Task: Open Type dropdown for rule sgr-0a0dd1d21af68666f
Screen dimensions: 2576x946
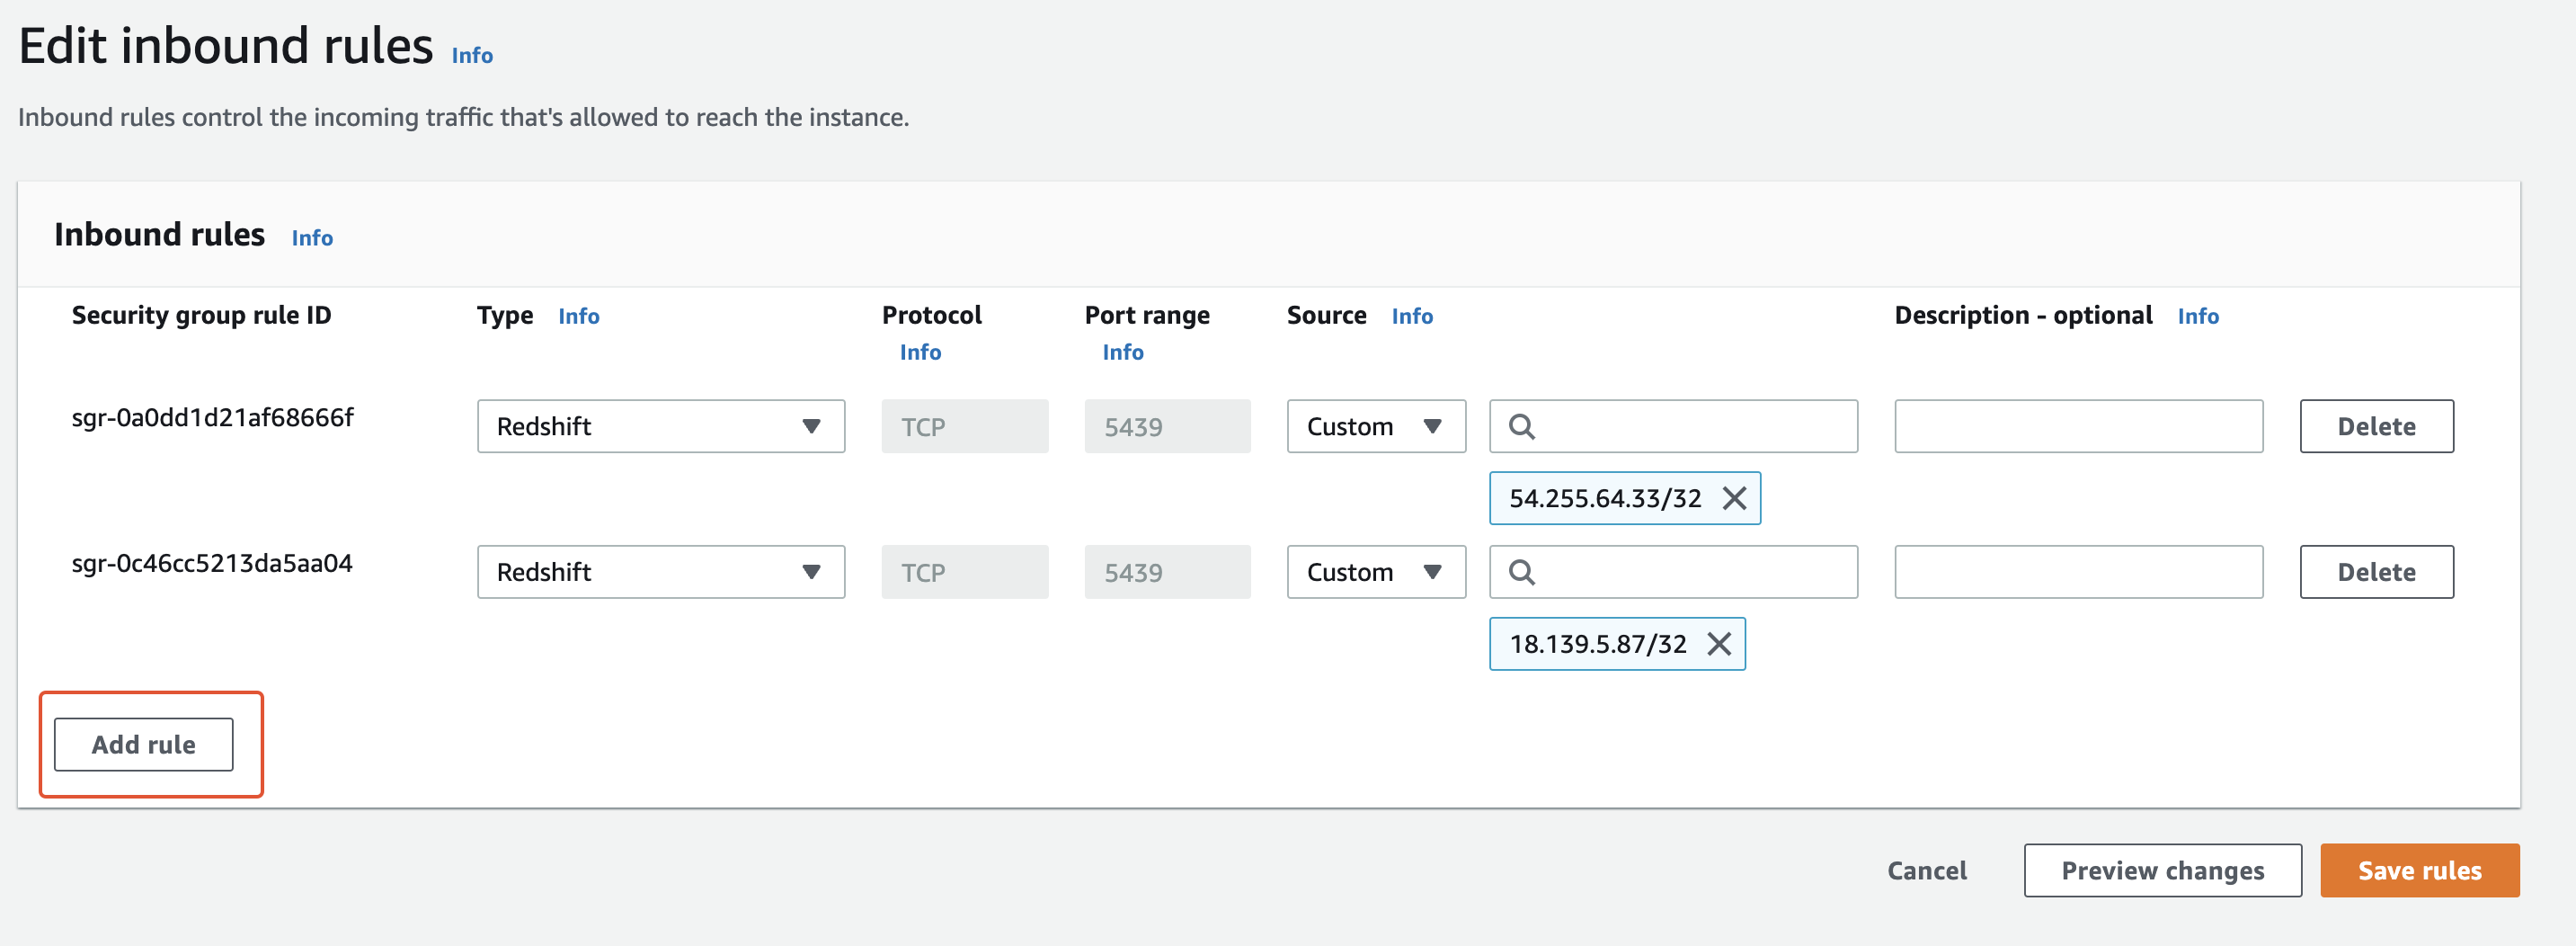Action: pyautogui.click(x=660, y=427)
